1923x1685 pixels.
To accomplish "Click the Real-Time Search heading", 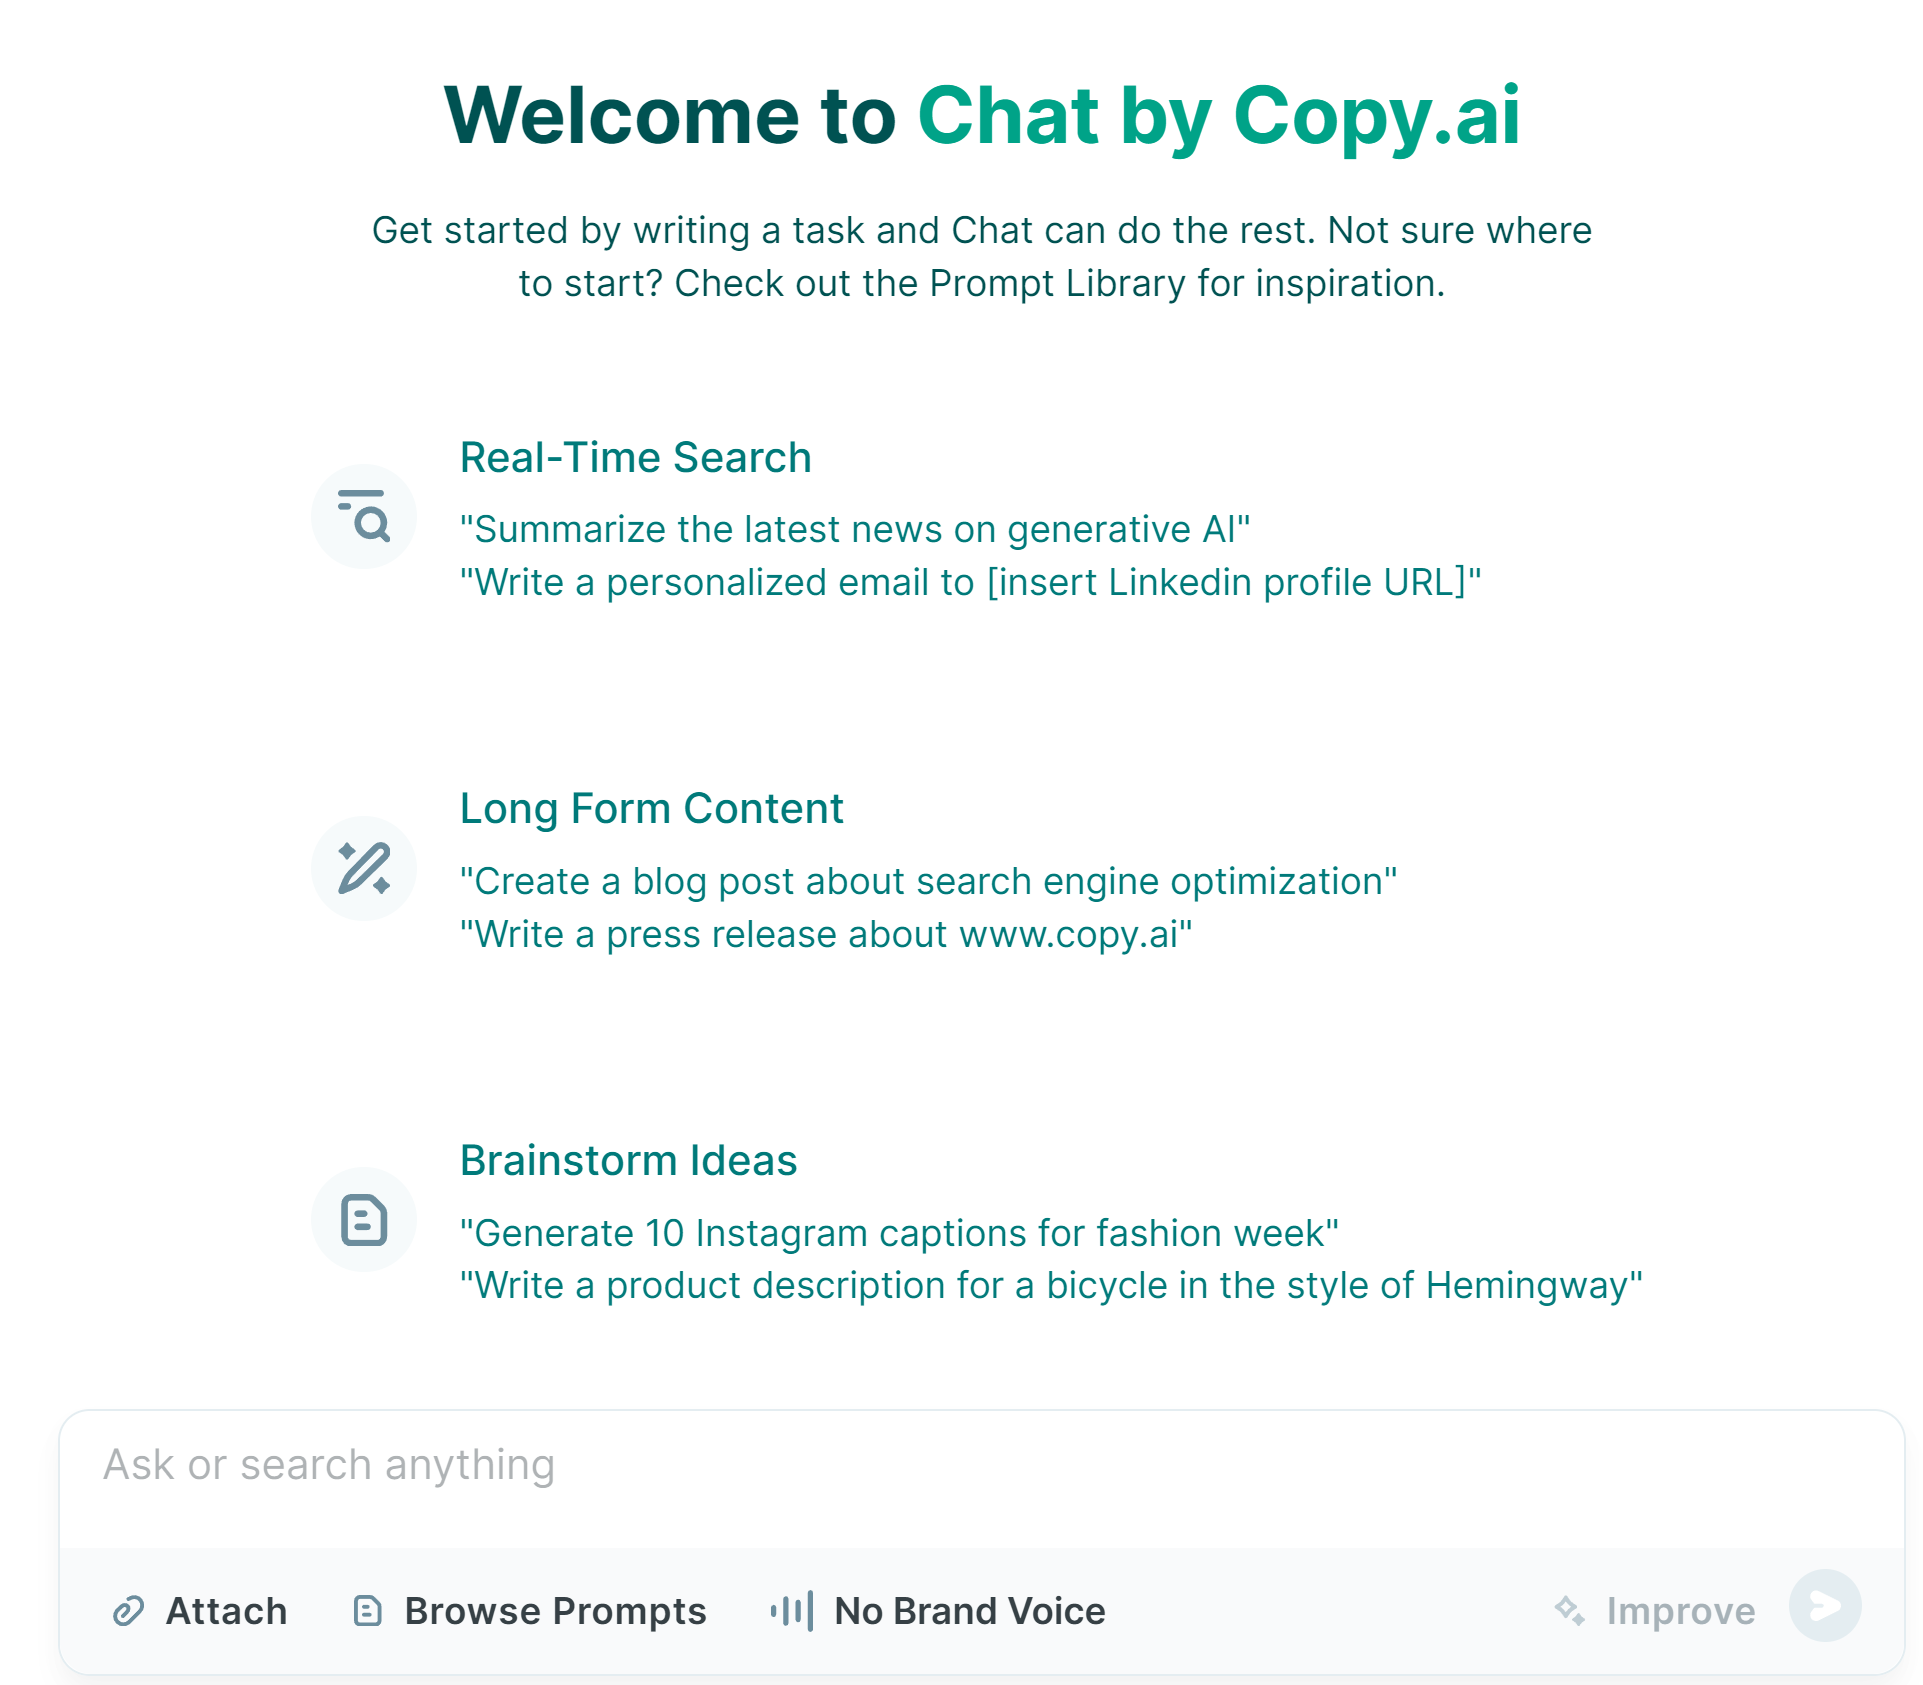I will coord(635,458).
